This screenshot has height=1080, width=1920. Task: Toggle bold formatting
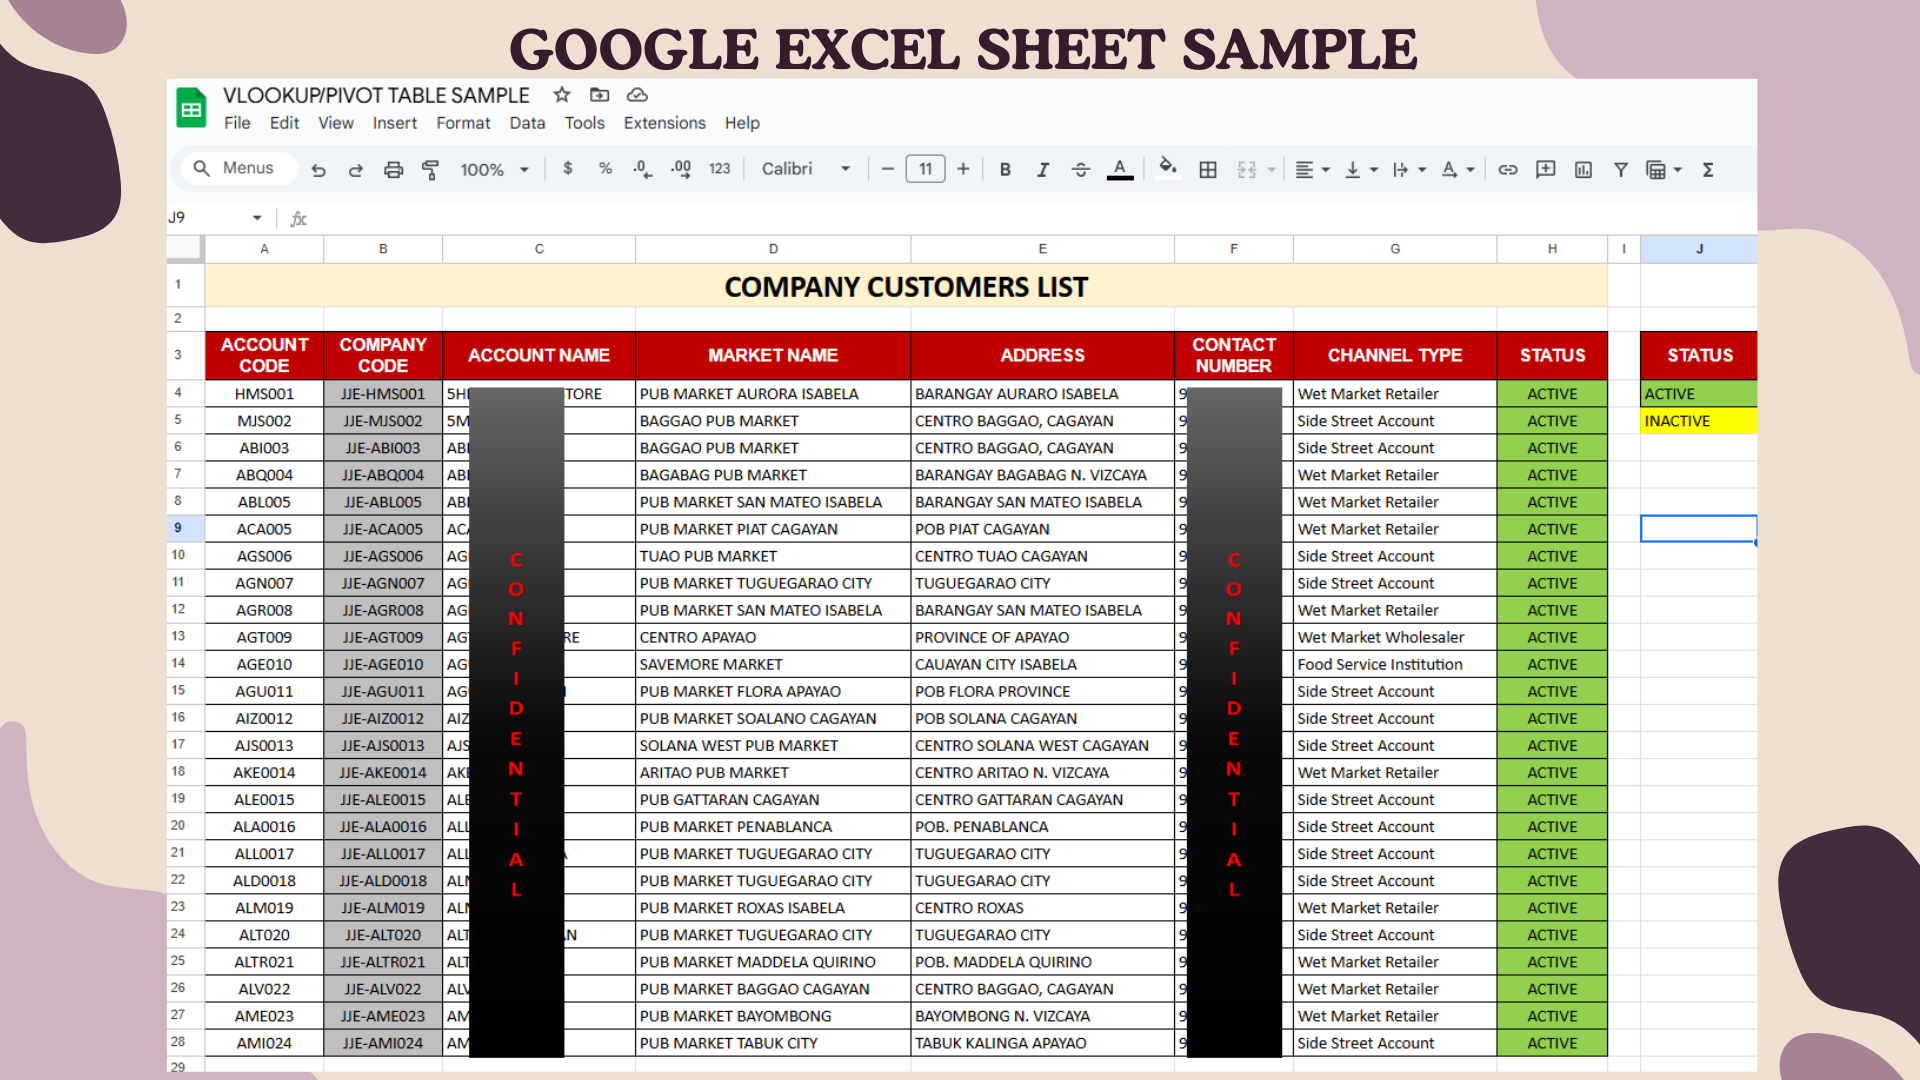pos(1005,170)
